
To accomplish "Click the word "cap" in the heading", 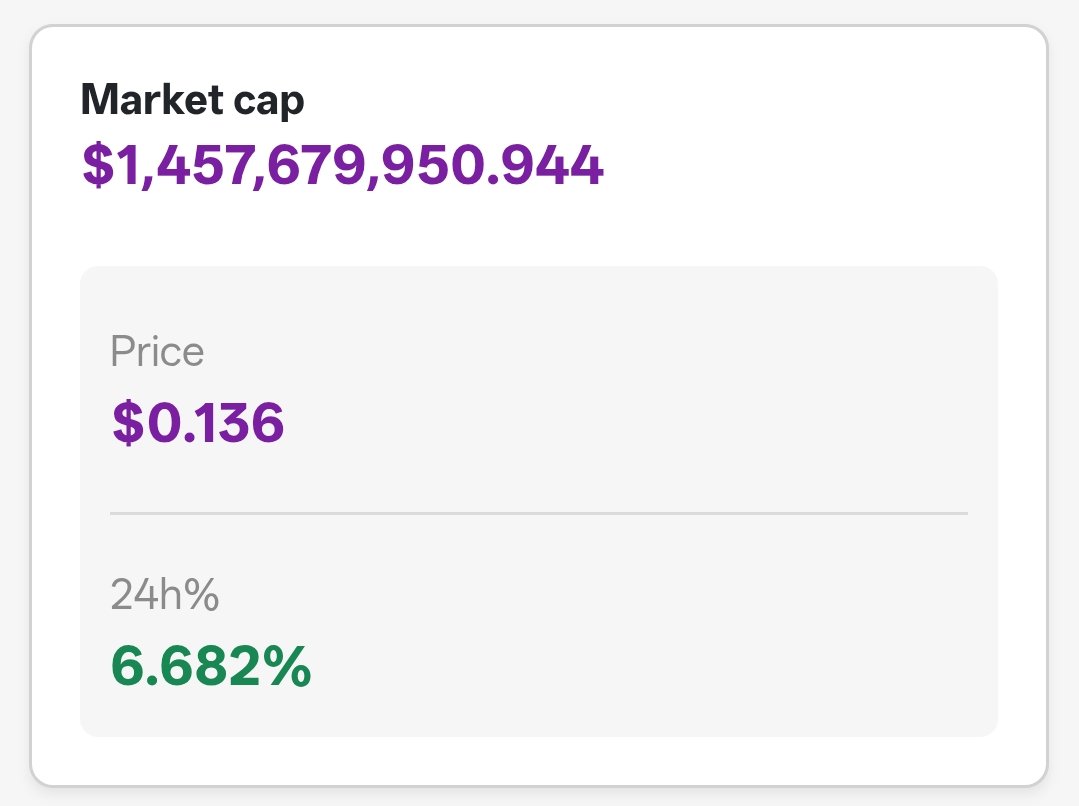I will point(269,103).
